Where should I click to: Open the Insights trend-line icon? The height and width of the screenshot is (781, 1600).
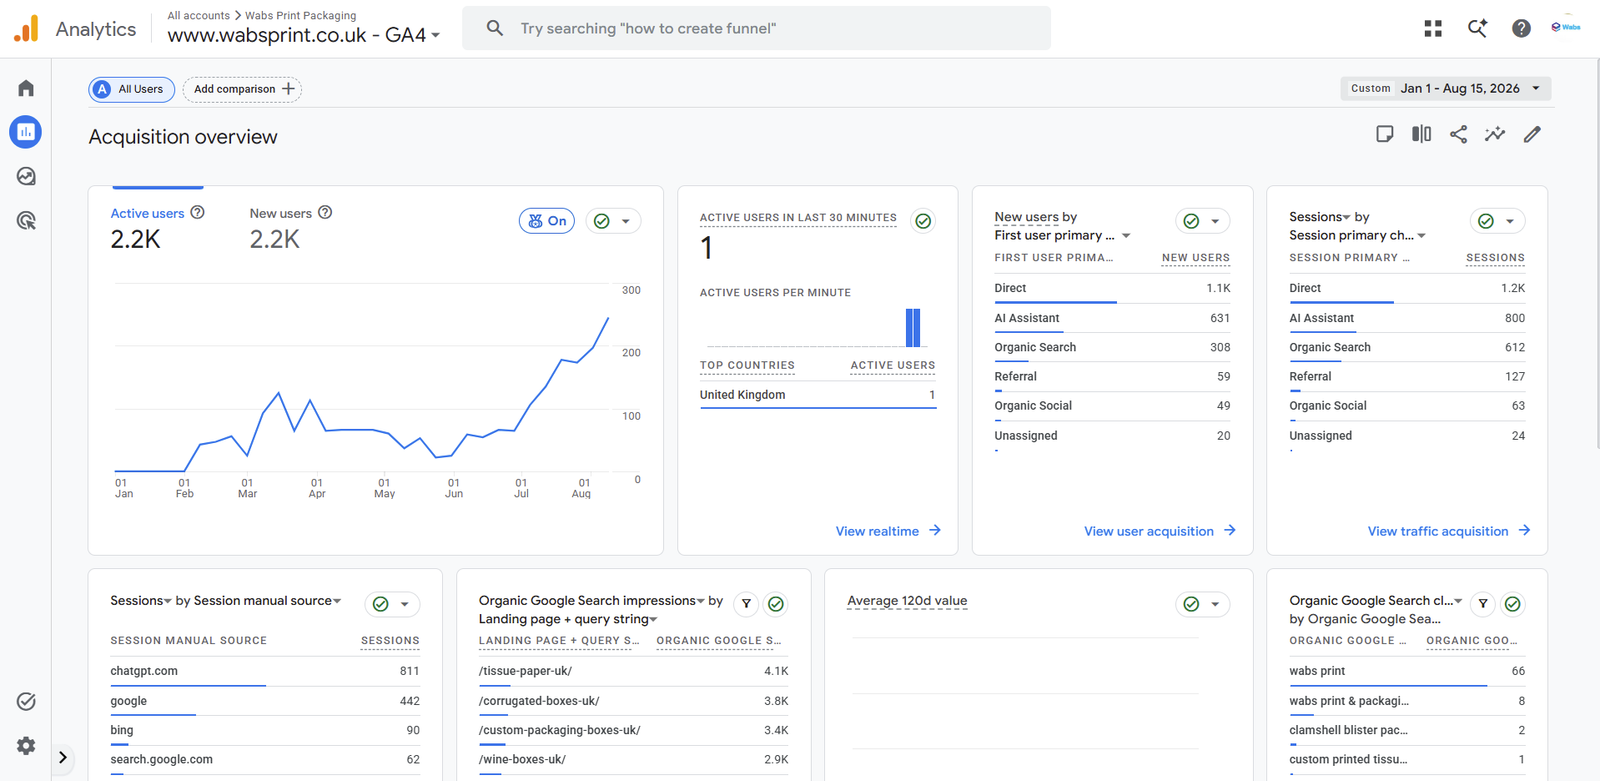point(1495,134)
